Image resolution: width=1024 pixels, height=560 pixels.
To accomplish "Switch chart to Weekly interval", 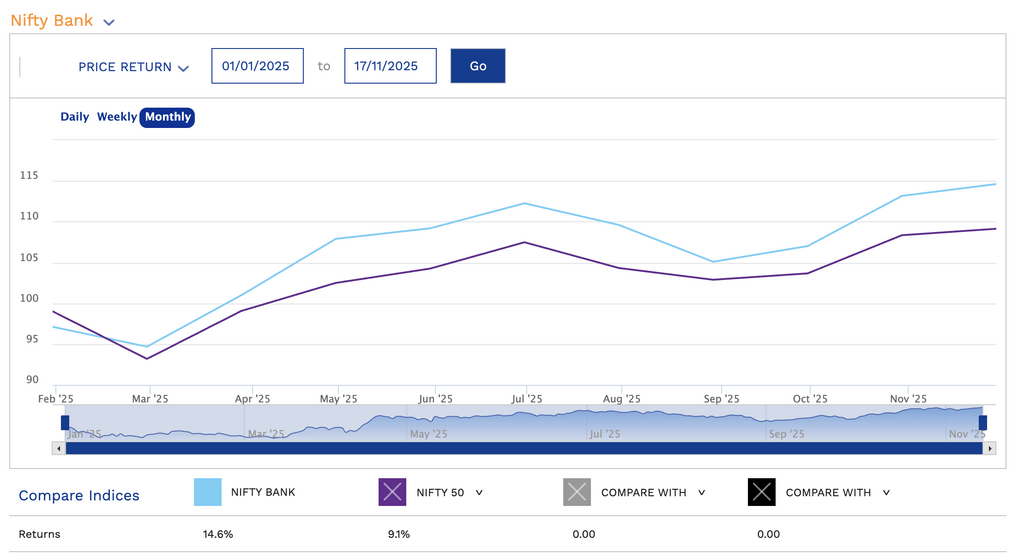I will tap(116, 117).
